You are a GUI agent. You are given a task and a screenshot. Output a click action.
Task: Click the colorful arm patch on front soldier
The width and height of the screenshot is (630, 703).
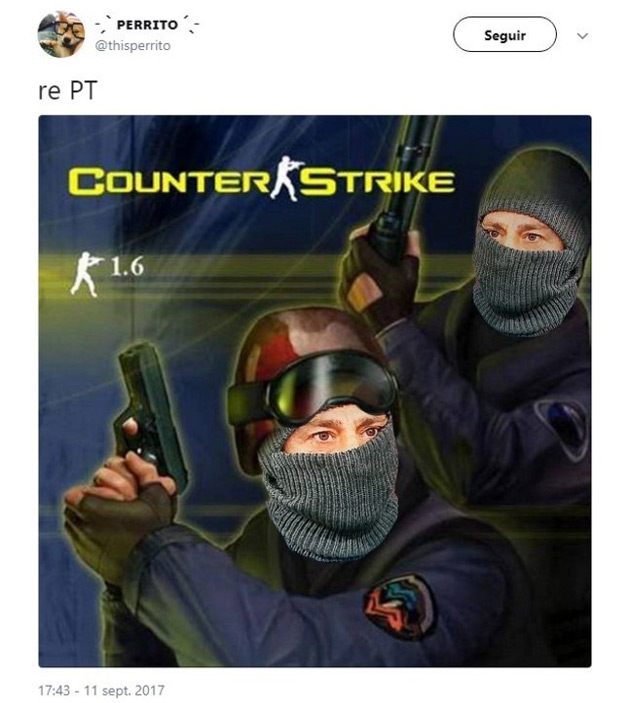point(399,608)
